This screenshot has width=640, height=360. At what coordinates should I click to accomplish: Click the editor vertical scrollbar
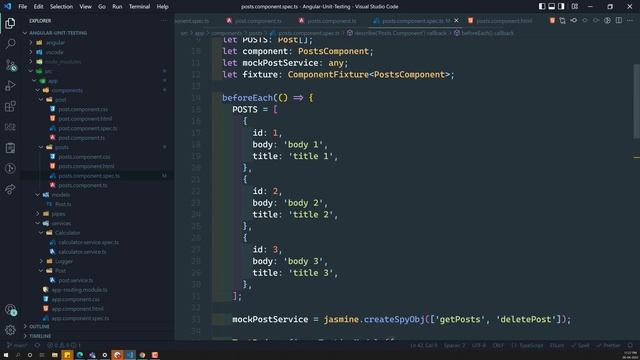636,101
